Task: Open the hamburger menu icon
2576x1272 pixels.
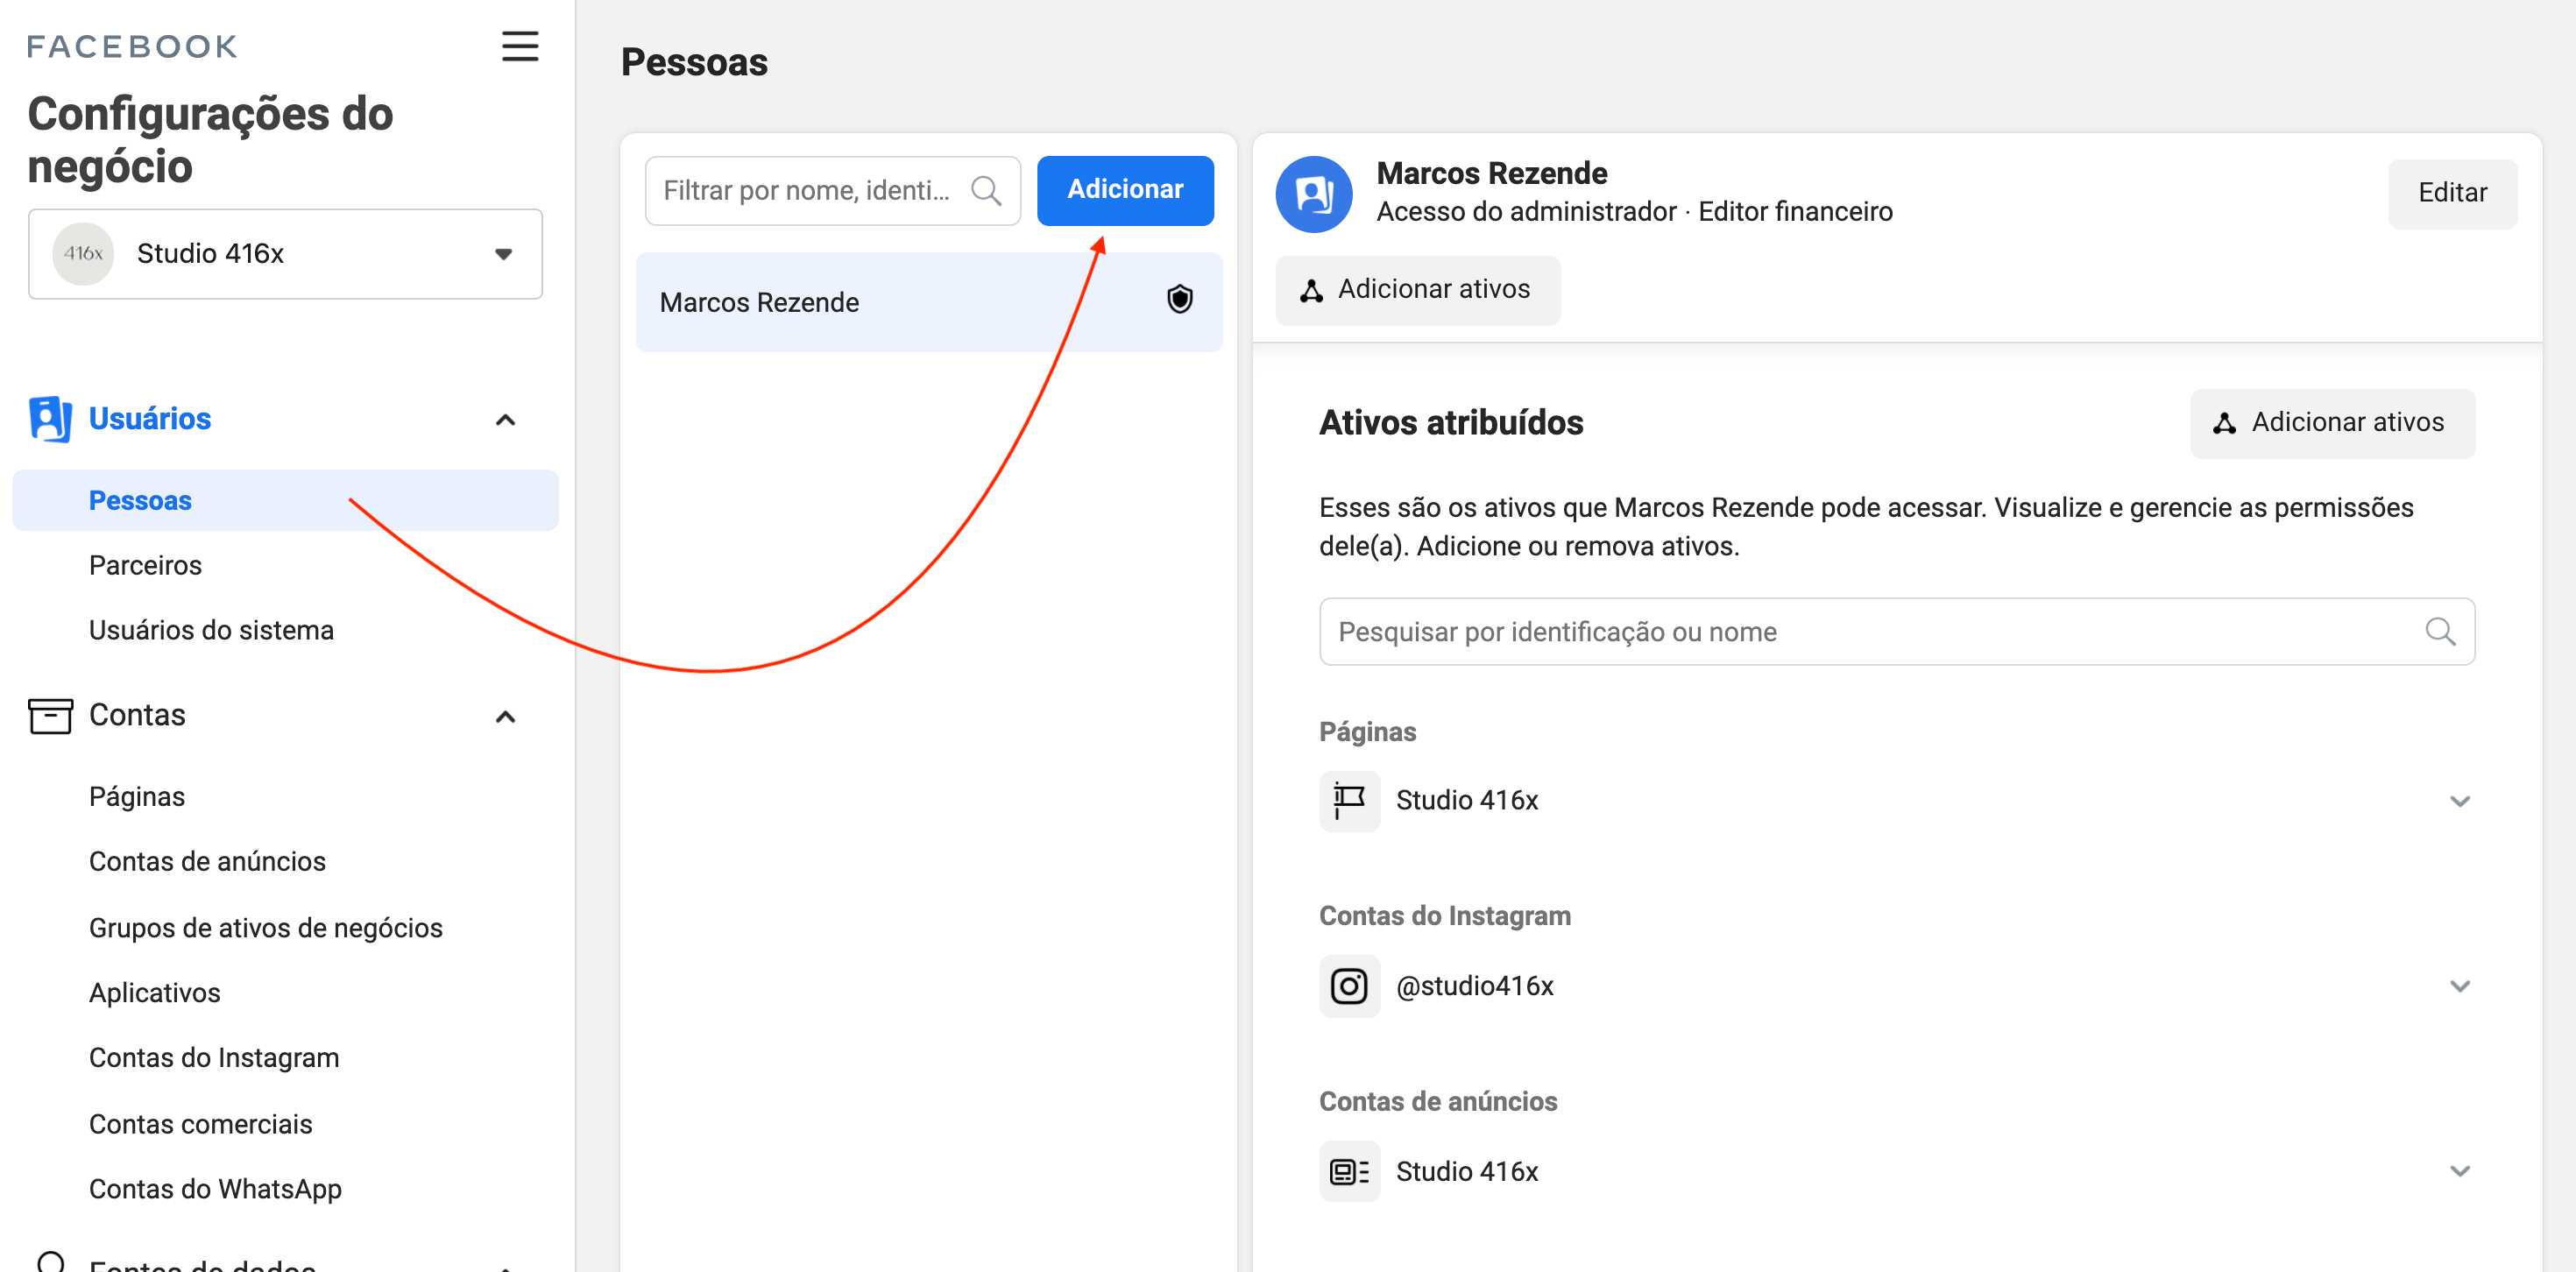Action: tap(519, 46)
